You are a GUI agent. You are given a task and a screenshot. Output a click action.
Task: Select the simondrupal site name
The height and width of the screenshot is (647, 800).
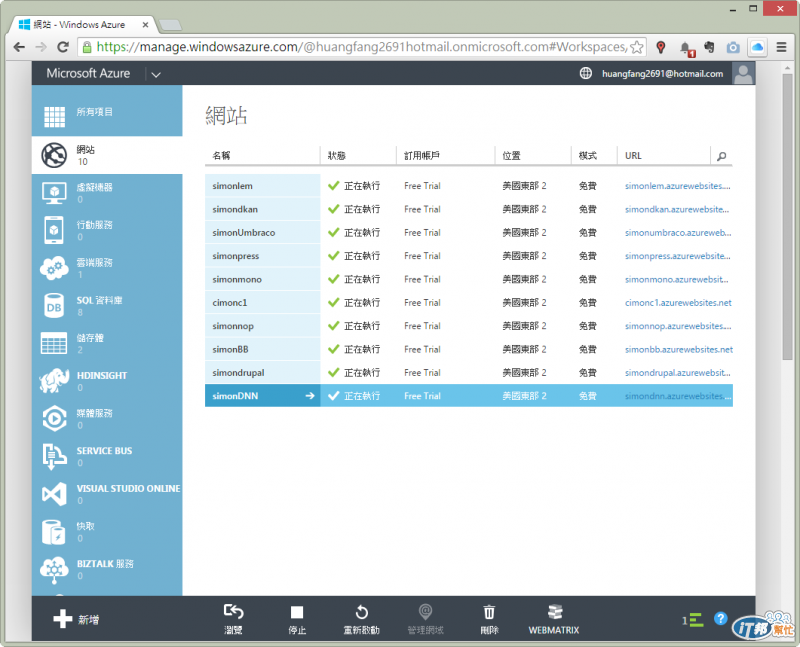coord(238,372)
